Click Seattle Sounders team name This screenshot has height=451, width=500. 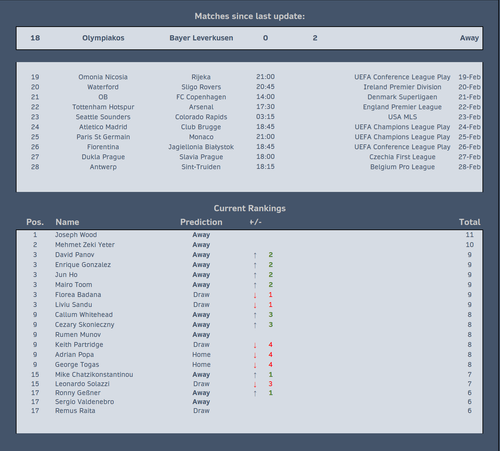tap(103, 117)
